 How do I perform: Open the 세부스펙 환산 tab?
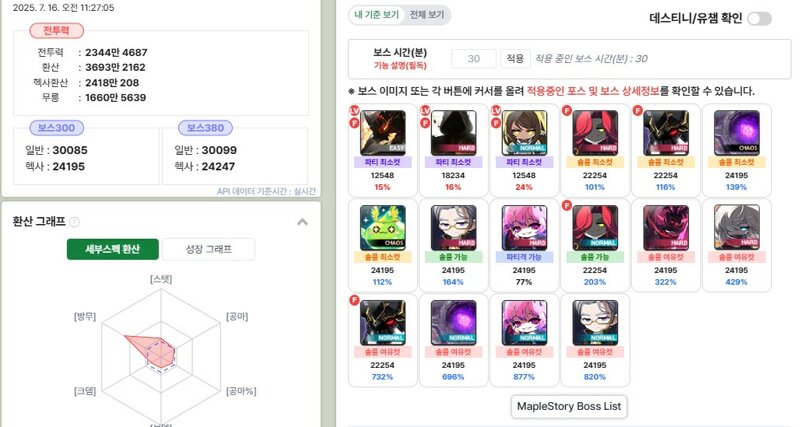tap(113, 249)
